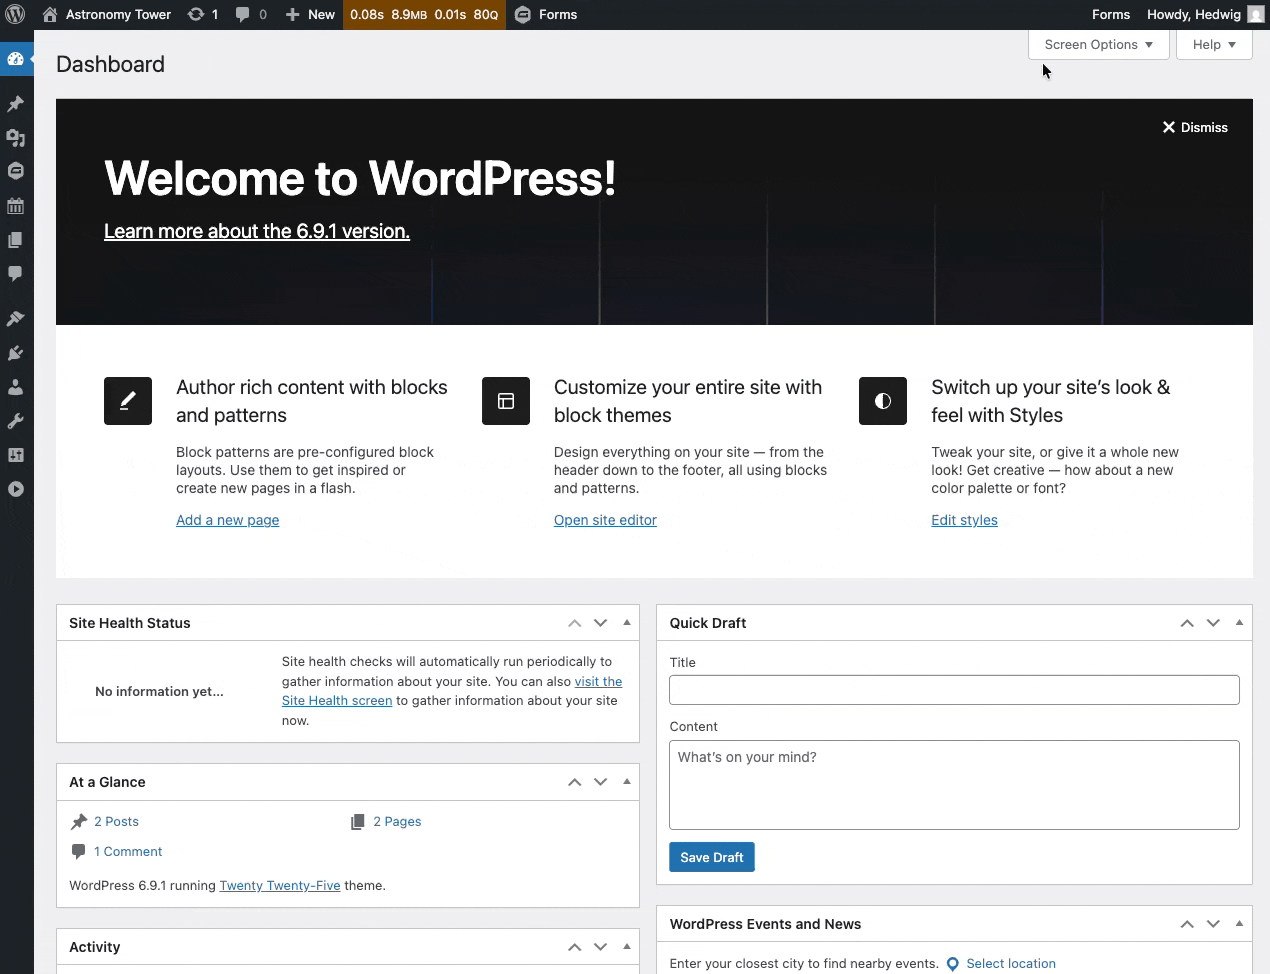This screenshot has width=1270, height=974.
Task: Click the Save Draft button
Action: [x=711, y=857]
